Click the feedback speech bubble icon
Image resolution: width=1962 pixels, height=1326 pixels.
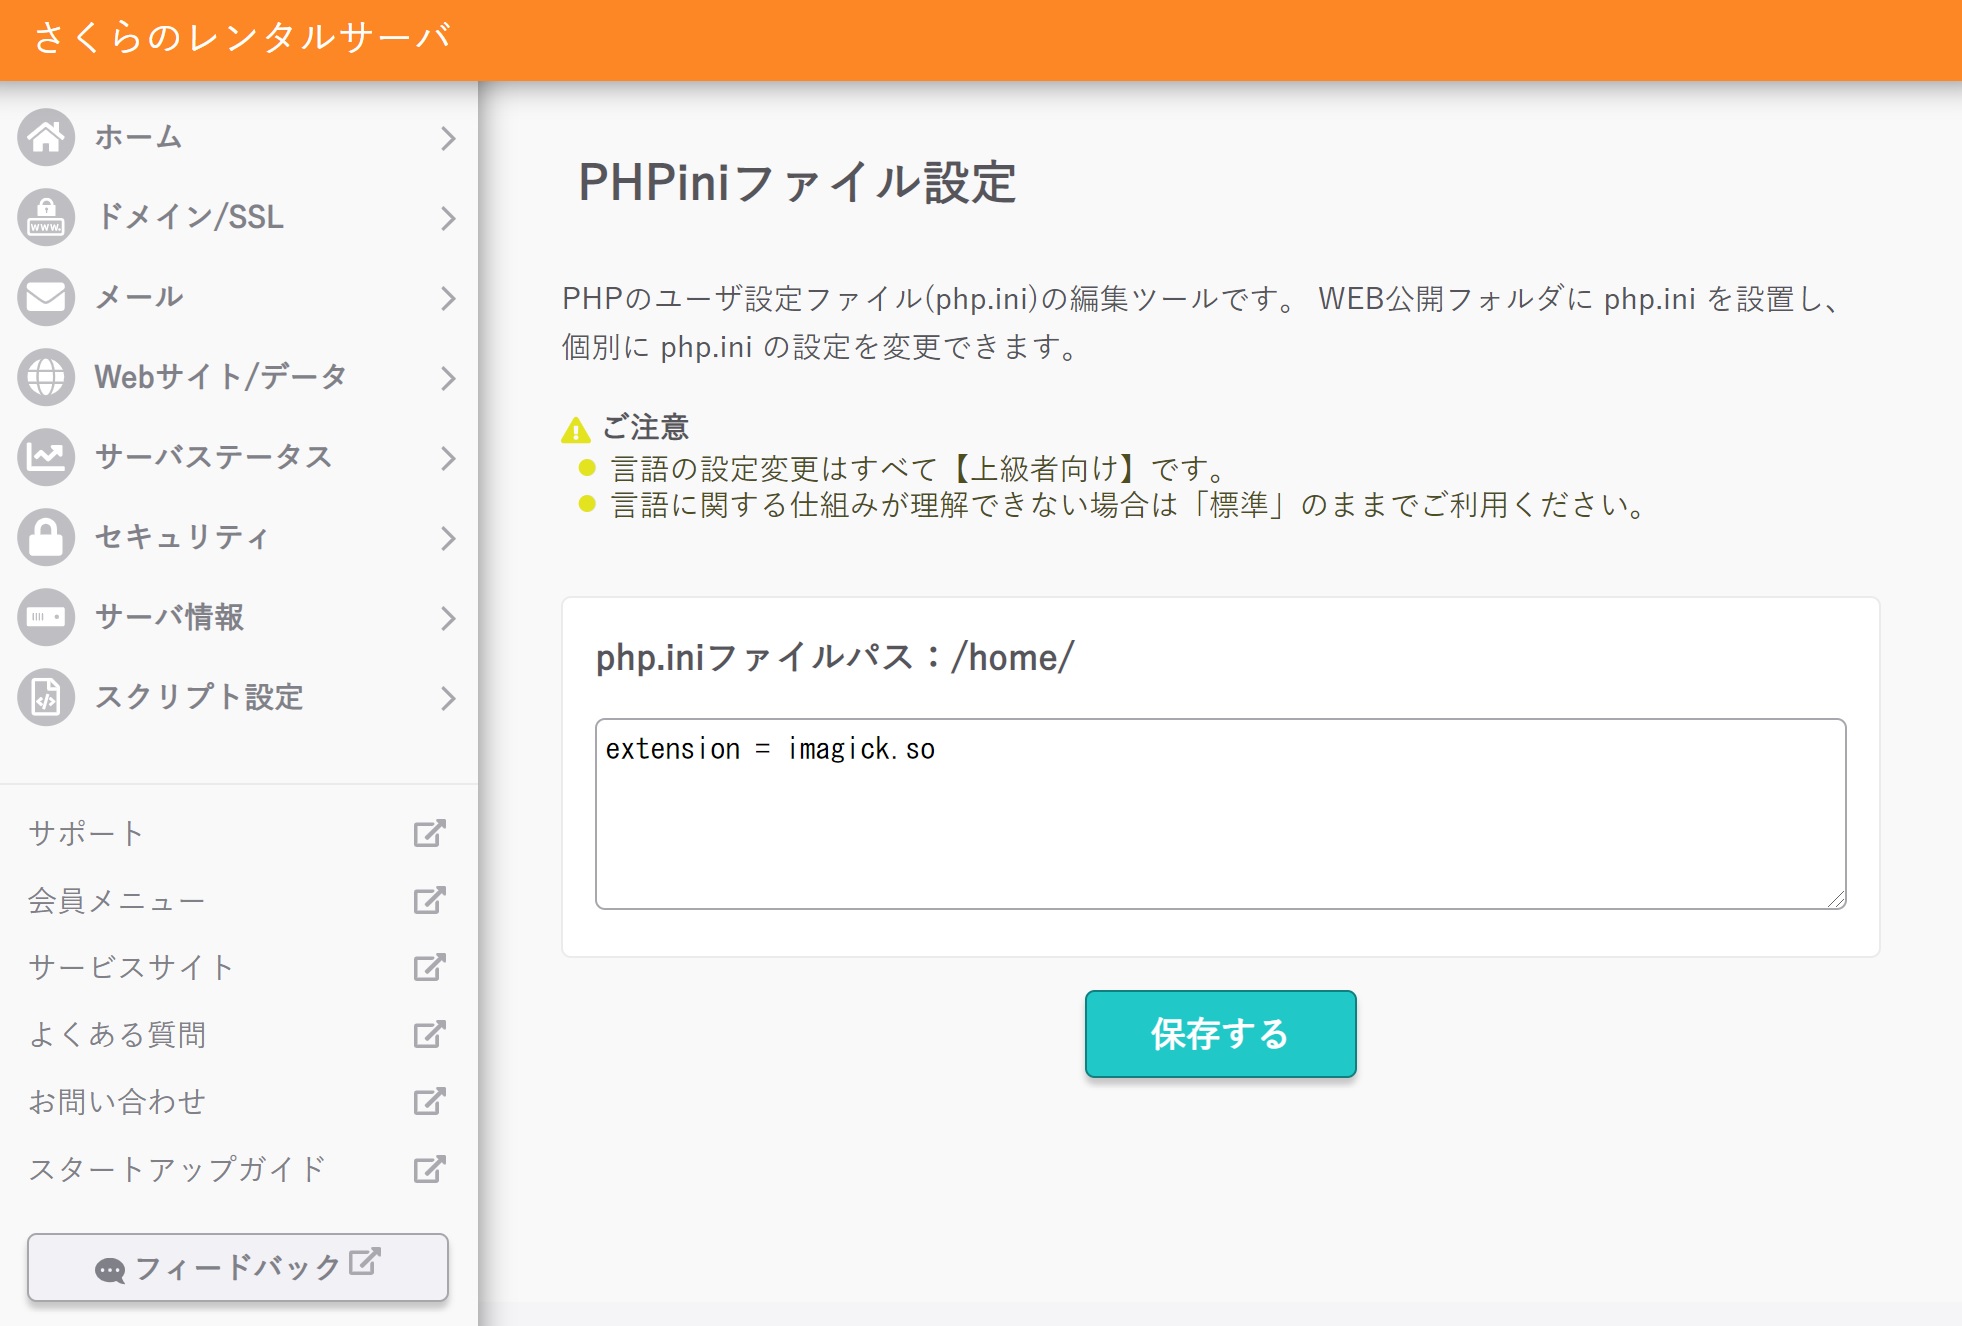[110, 1270]
